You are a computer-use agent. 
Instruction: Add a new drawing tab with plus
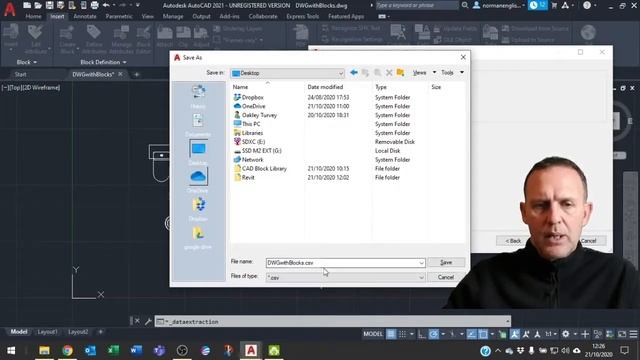tap(136, 74)
